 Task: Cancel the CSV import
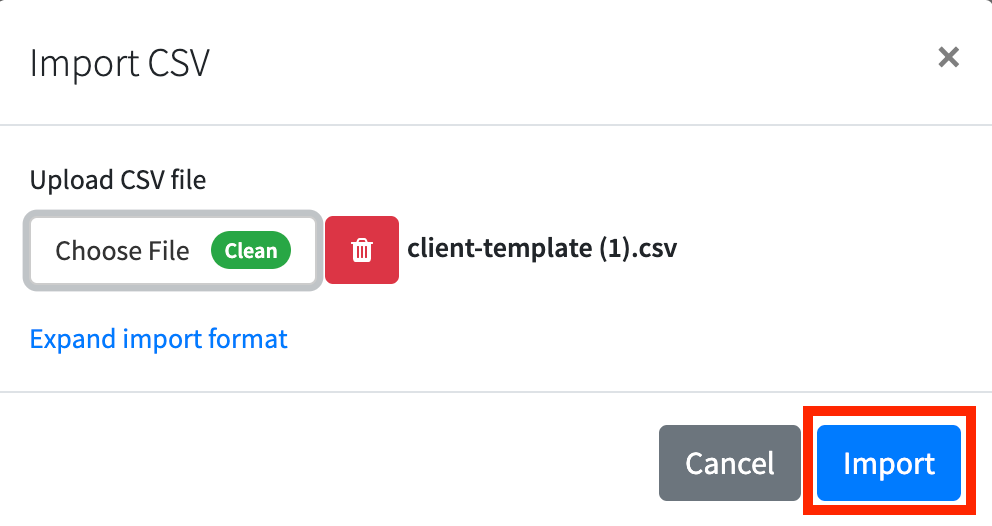click(729, 463)
